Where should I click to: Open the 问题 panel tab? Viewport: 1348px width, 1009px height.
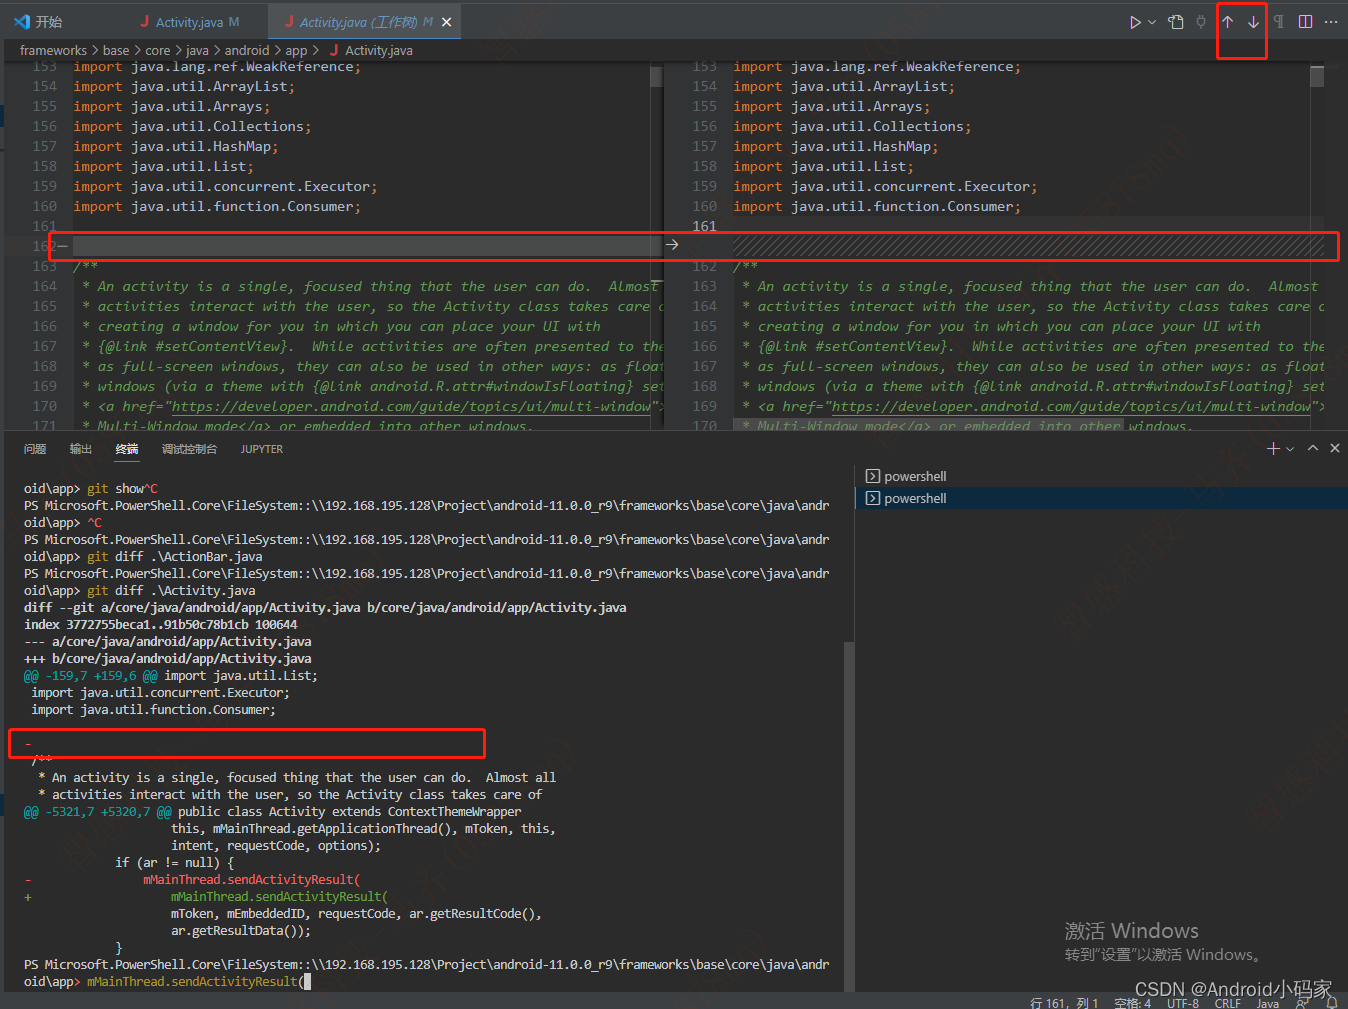[x=35, y=449]
